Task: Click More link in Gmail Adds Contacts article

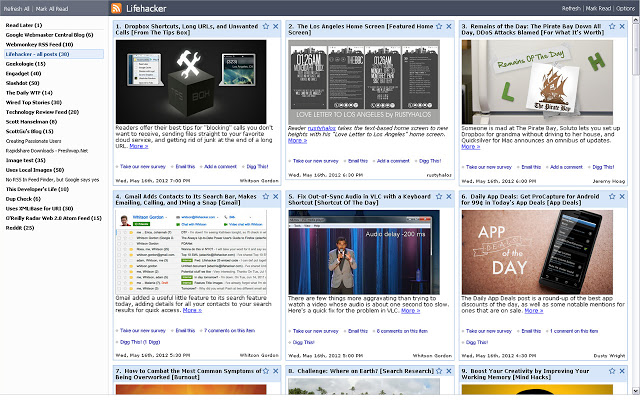Action: click(192, 310)
